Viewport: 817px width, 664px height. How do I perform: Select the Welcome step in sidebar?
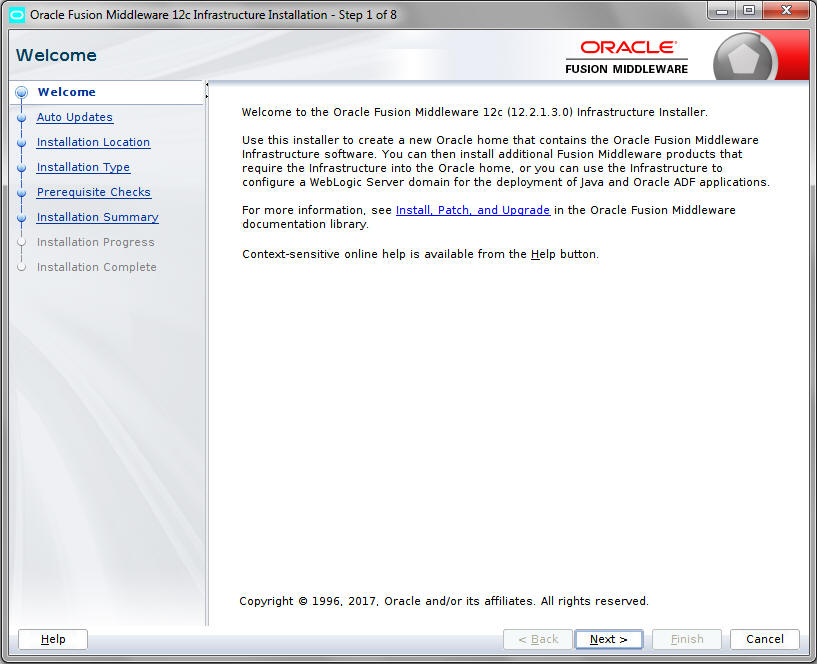tap(67, 92)
